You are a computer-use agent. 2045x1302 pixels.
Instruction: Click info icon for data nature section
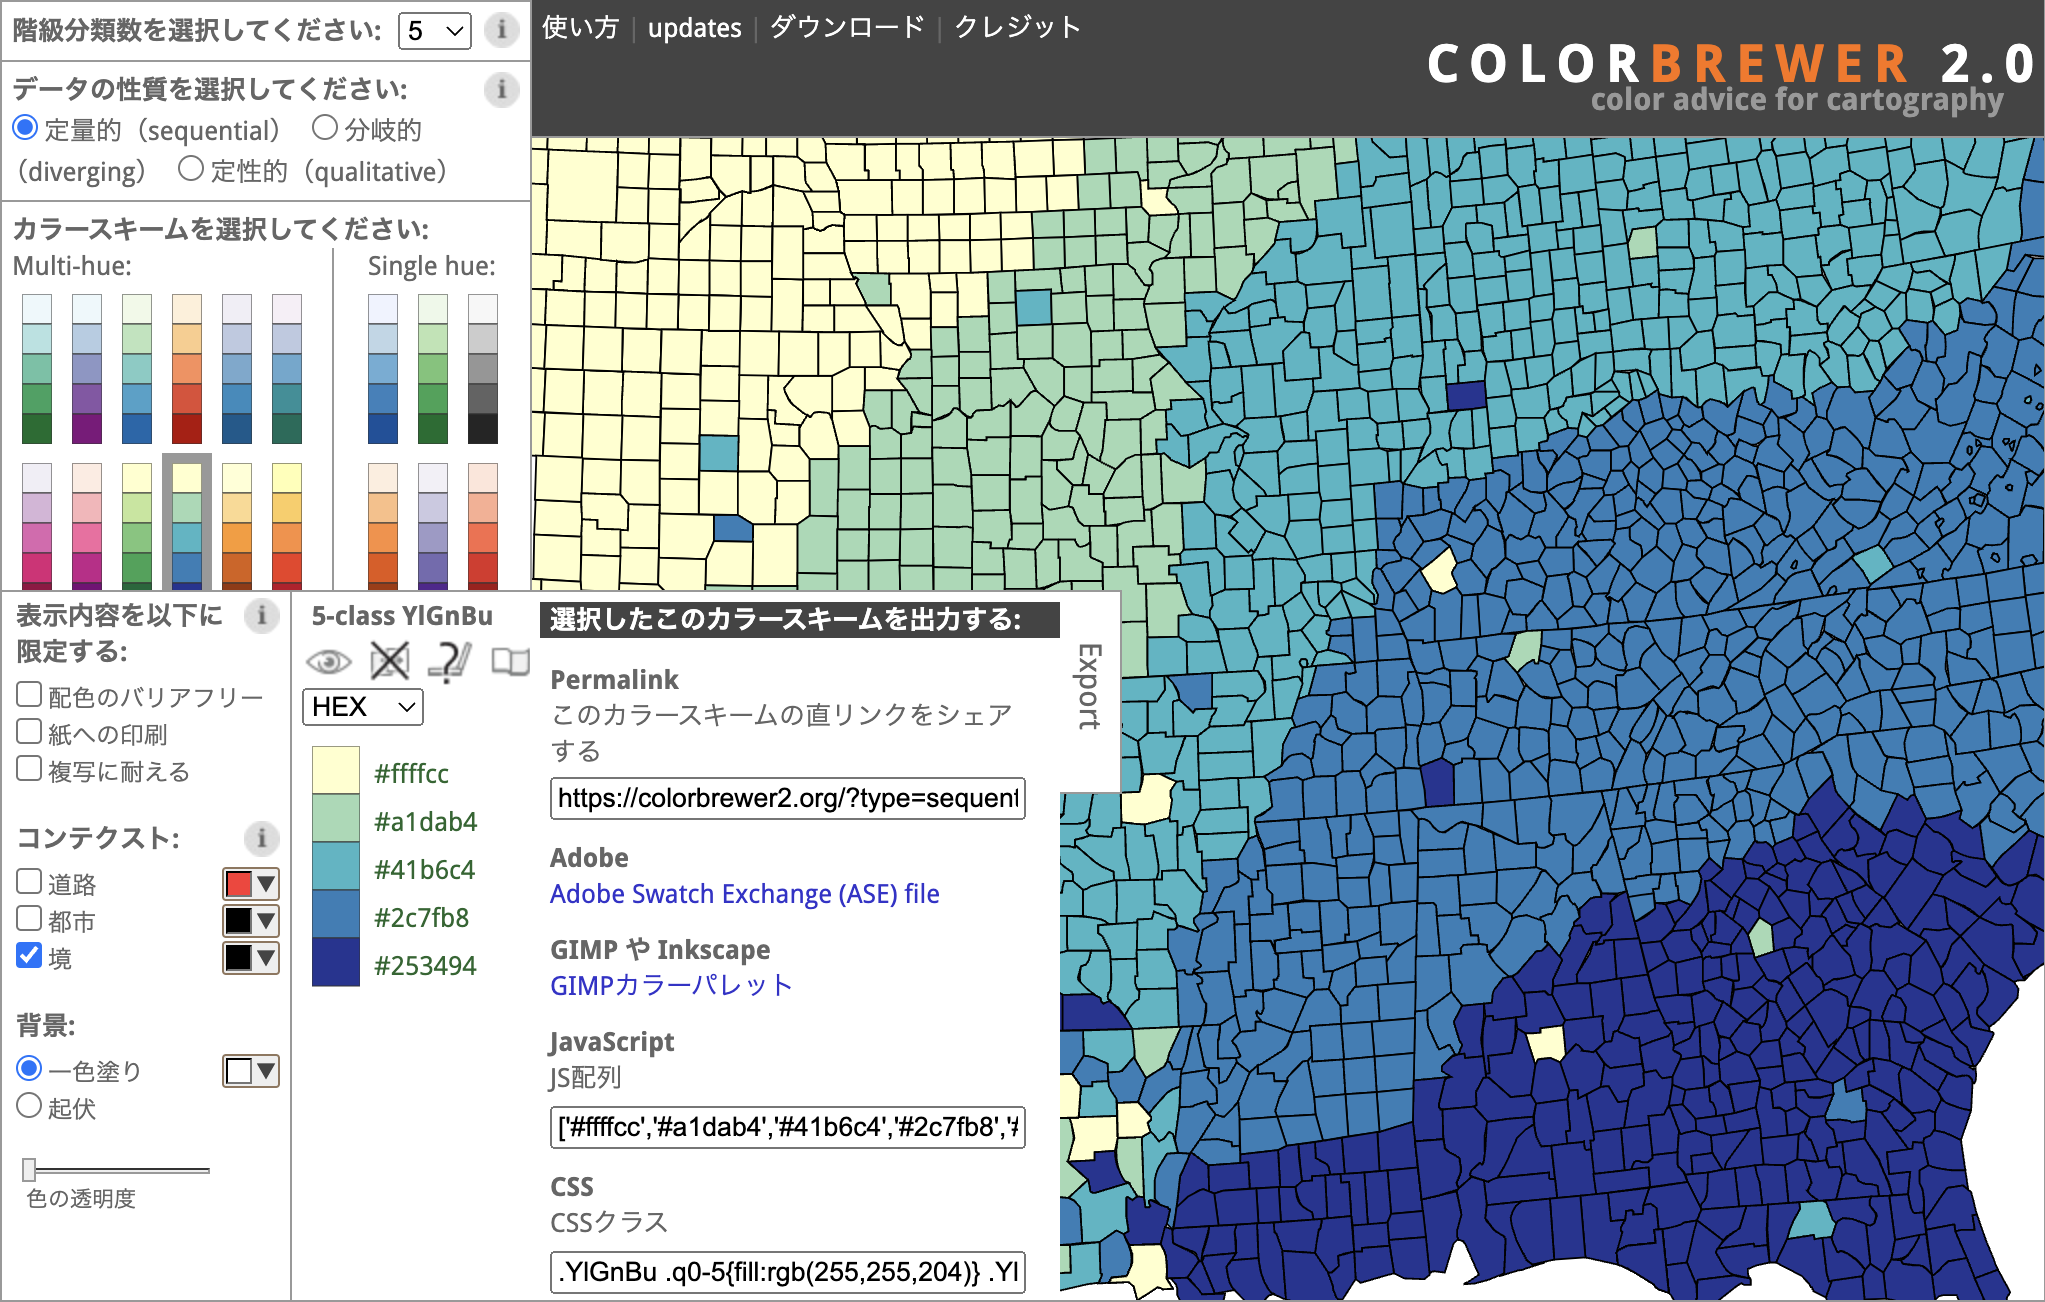click(501, 90)
